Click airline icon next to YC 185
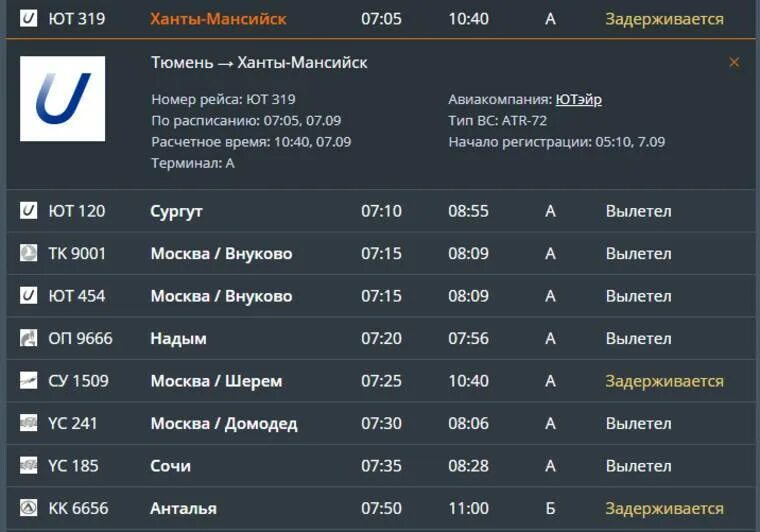Viewport: 760px width, 532px height. pyautogui.click(x=28, y=465)
